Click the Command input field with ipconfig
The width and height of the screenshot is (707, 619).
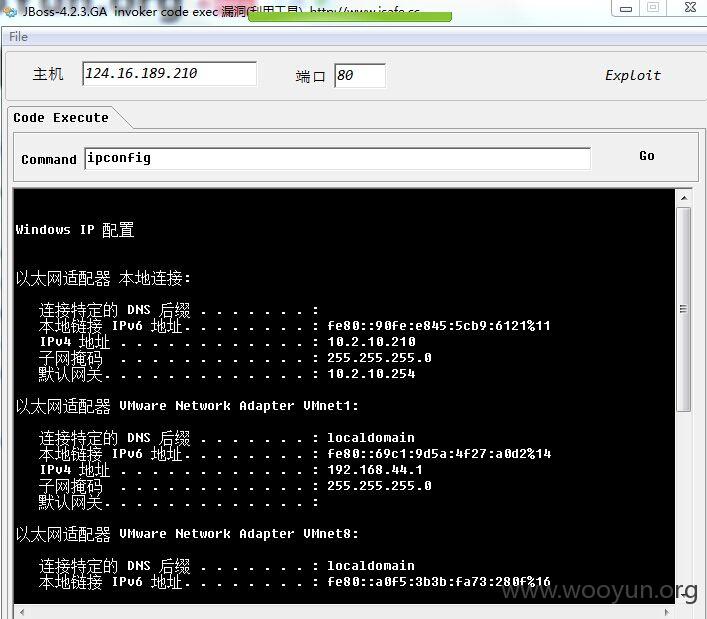(x=337, y=158)
